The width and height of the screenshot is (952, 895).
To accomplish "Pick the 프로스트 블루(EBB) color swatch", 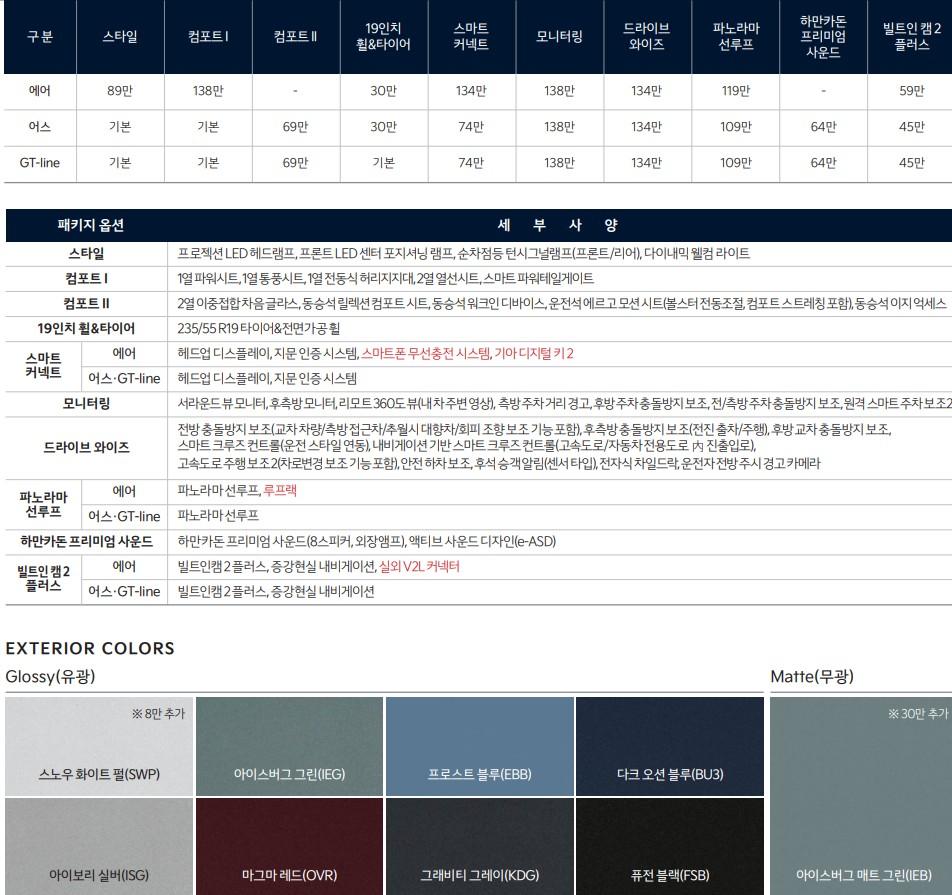I will 479,744.
